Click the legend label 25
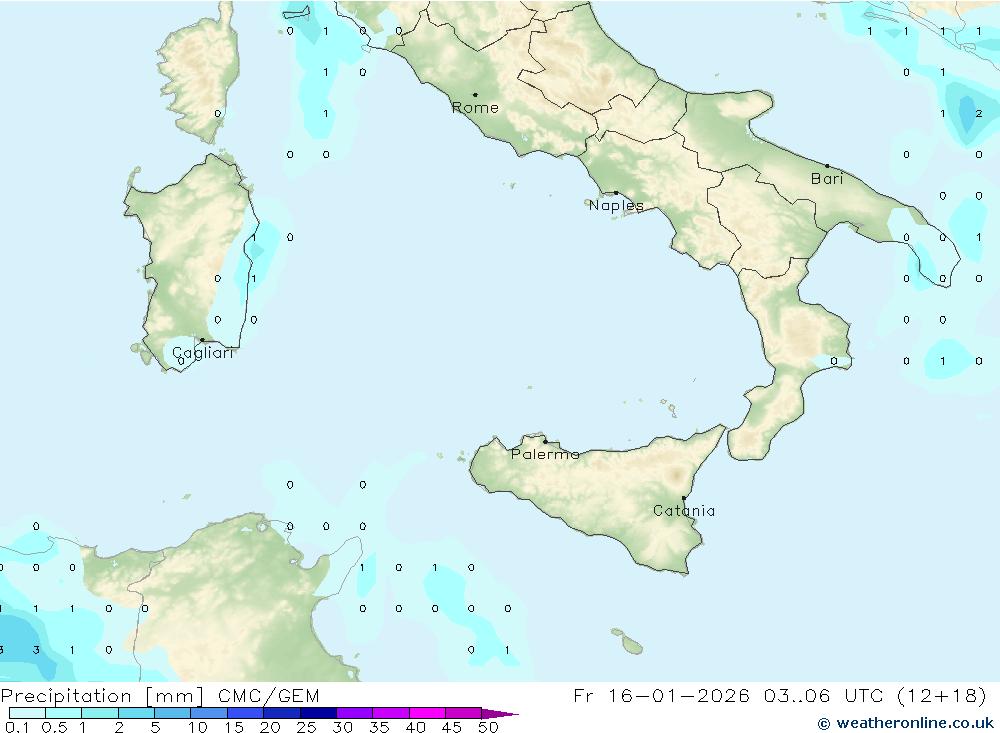Viewport: 1000px width, 733px height. (307, 727)
